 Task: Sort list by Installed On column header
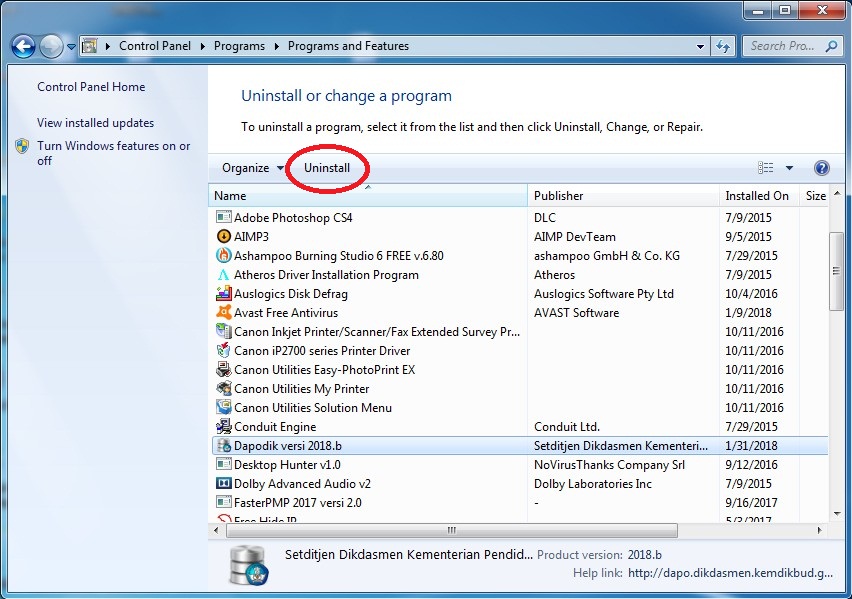point(759,196)
